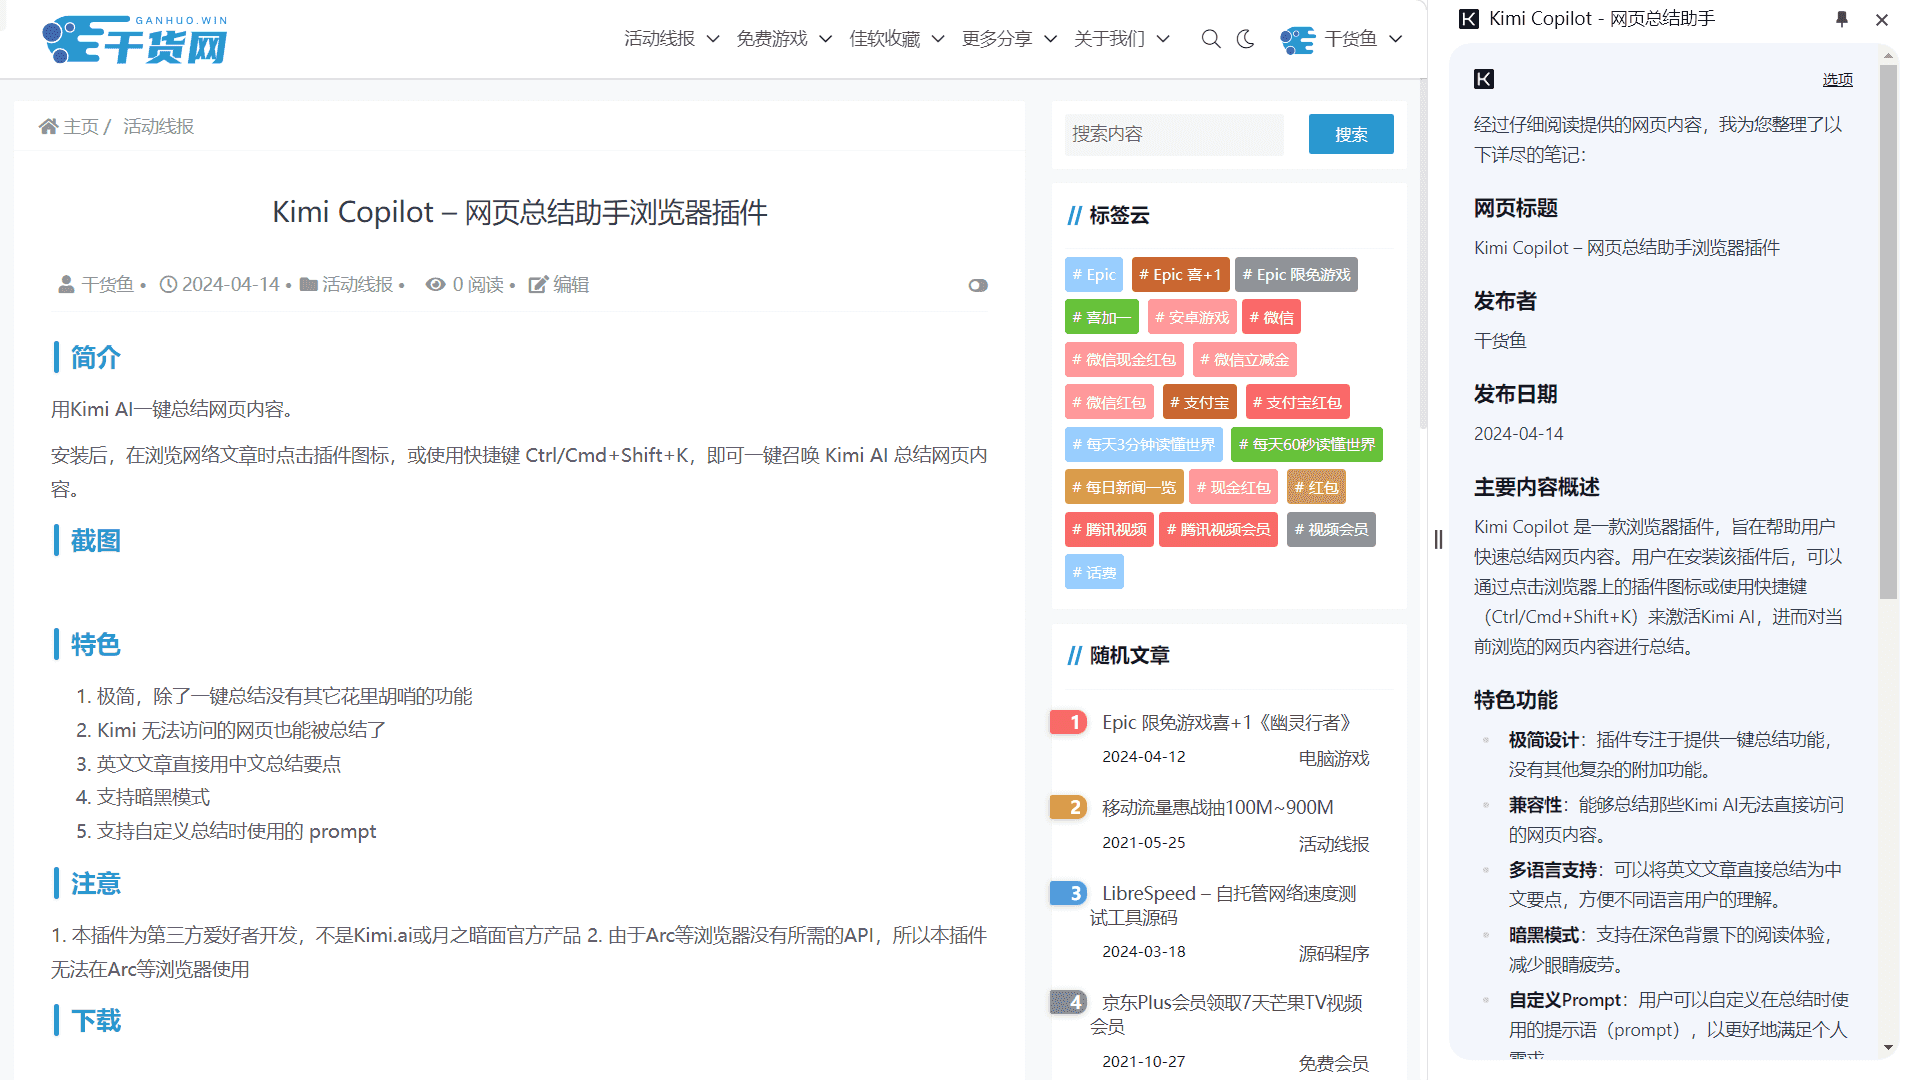Go to 主页 breadcrumb link
This screenshot has width=1920, height=1080.
[81, 126]
